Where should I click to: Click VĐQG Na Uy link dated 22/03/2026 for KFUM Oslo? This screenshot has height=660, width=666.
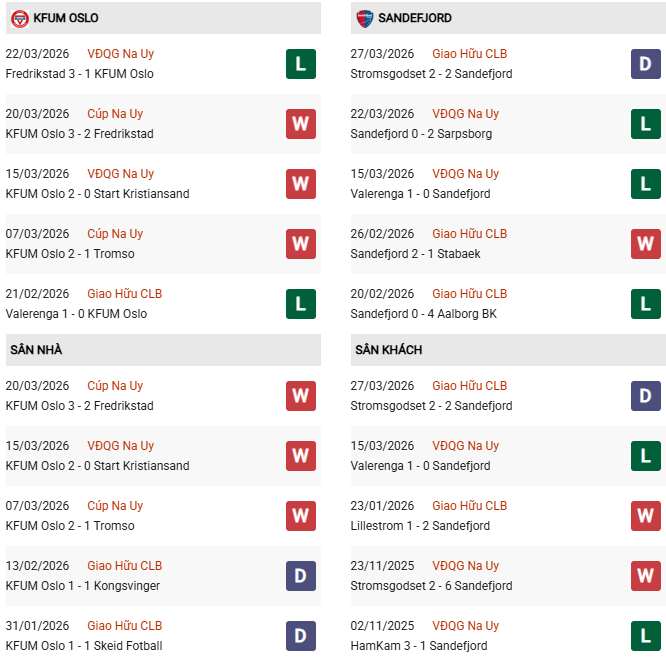tap(121, 54)
